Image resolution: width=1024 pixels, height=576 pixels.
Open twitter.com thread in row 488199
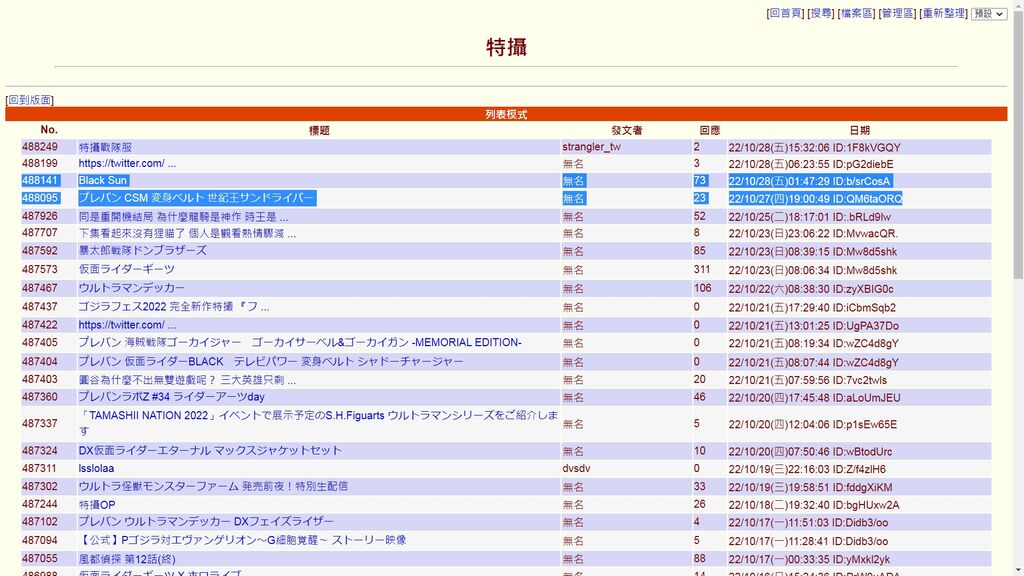point(127,163)
